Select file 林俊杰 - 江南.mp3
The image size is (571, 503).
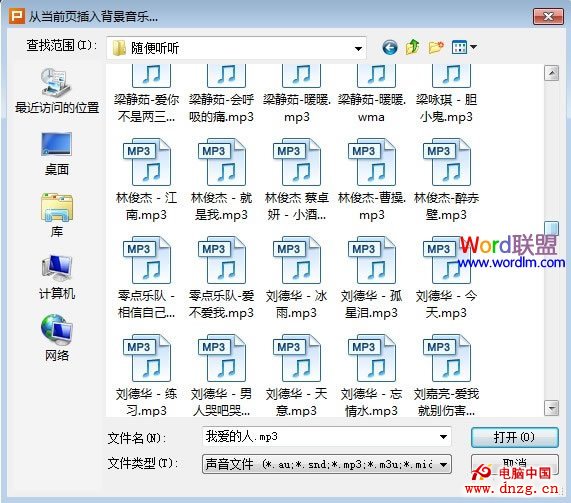point(147,180)
